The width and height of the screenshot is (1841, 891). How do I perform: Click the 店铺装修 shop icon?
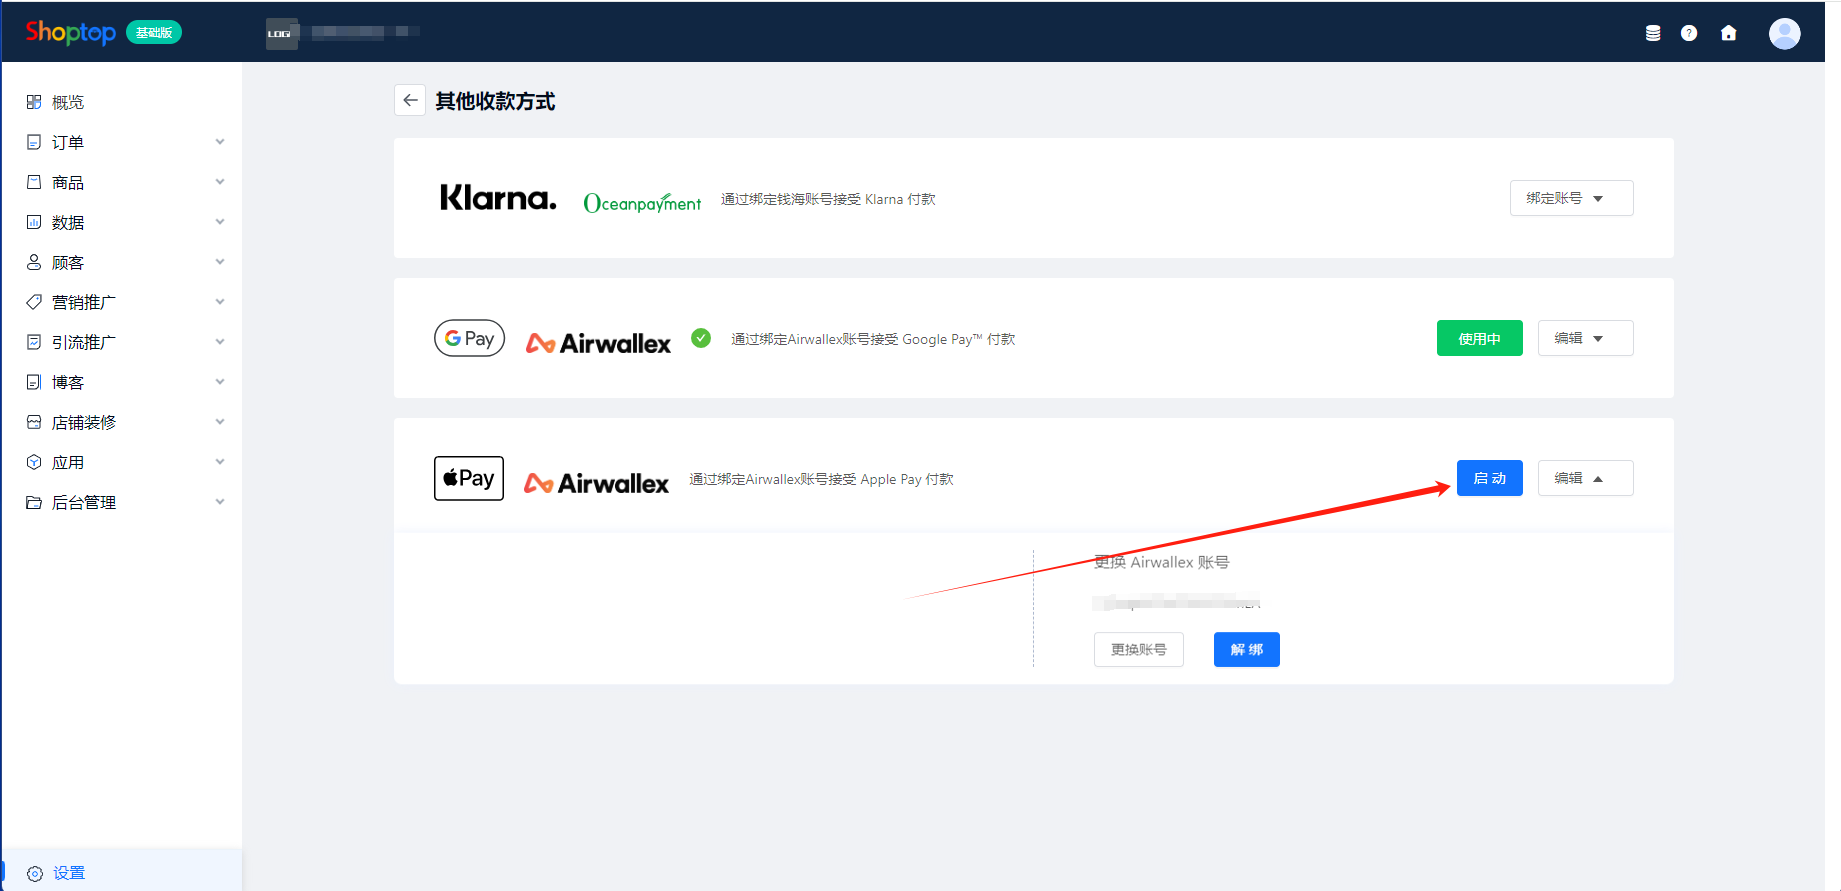[x=34, y=422]
